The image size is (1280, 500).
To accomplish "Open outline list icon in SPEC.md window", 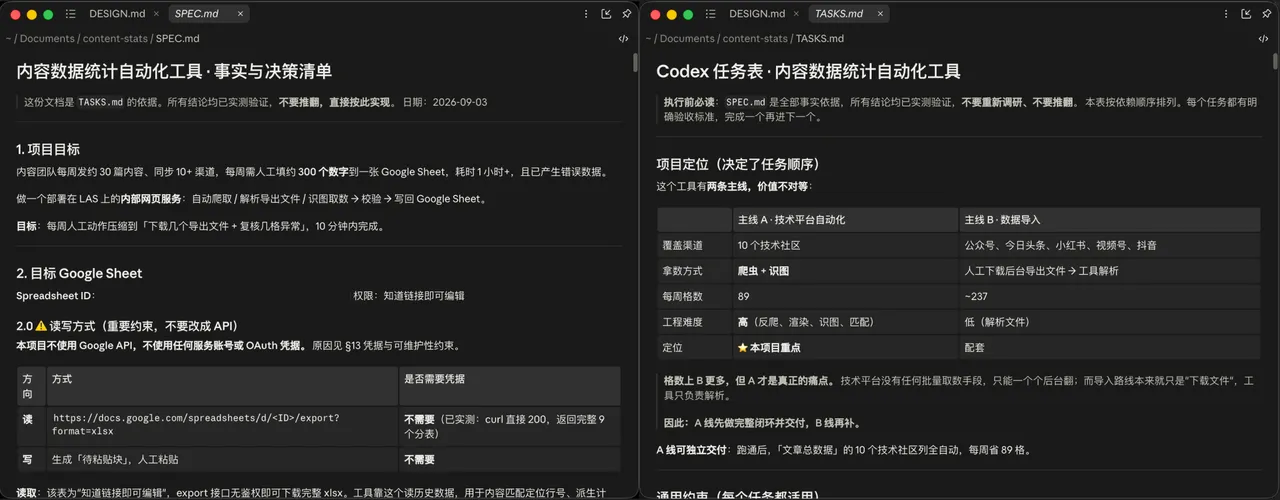I will [70, 14].
